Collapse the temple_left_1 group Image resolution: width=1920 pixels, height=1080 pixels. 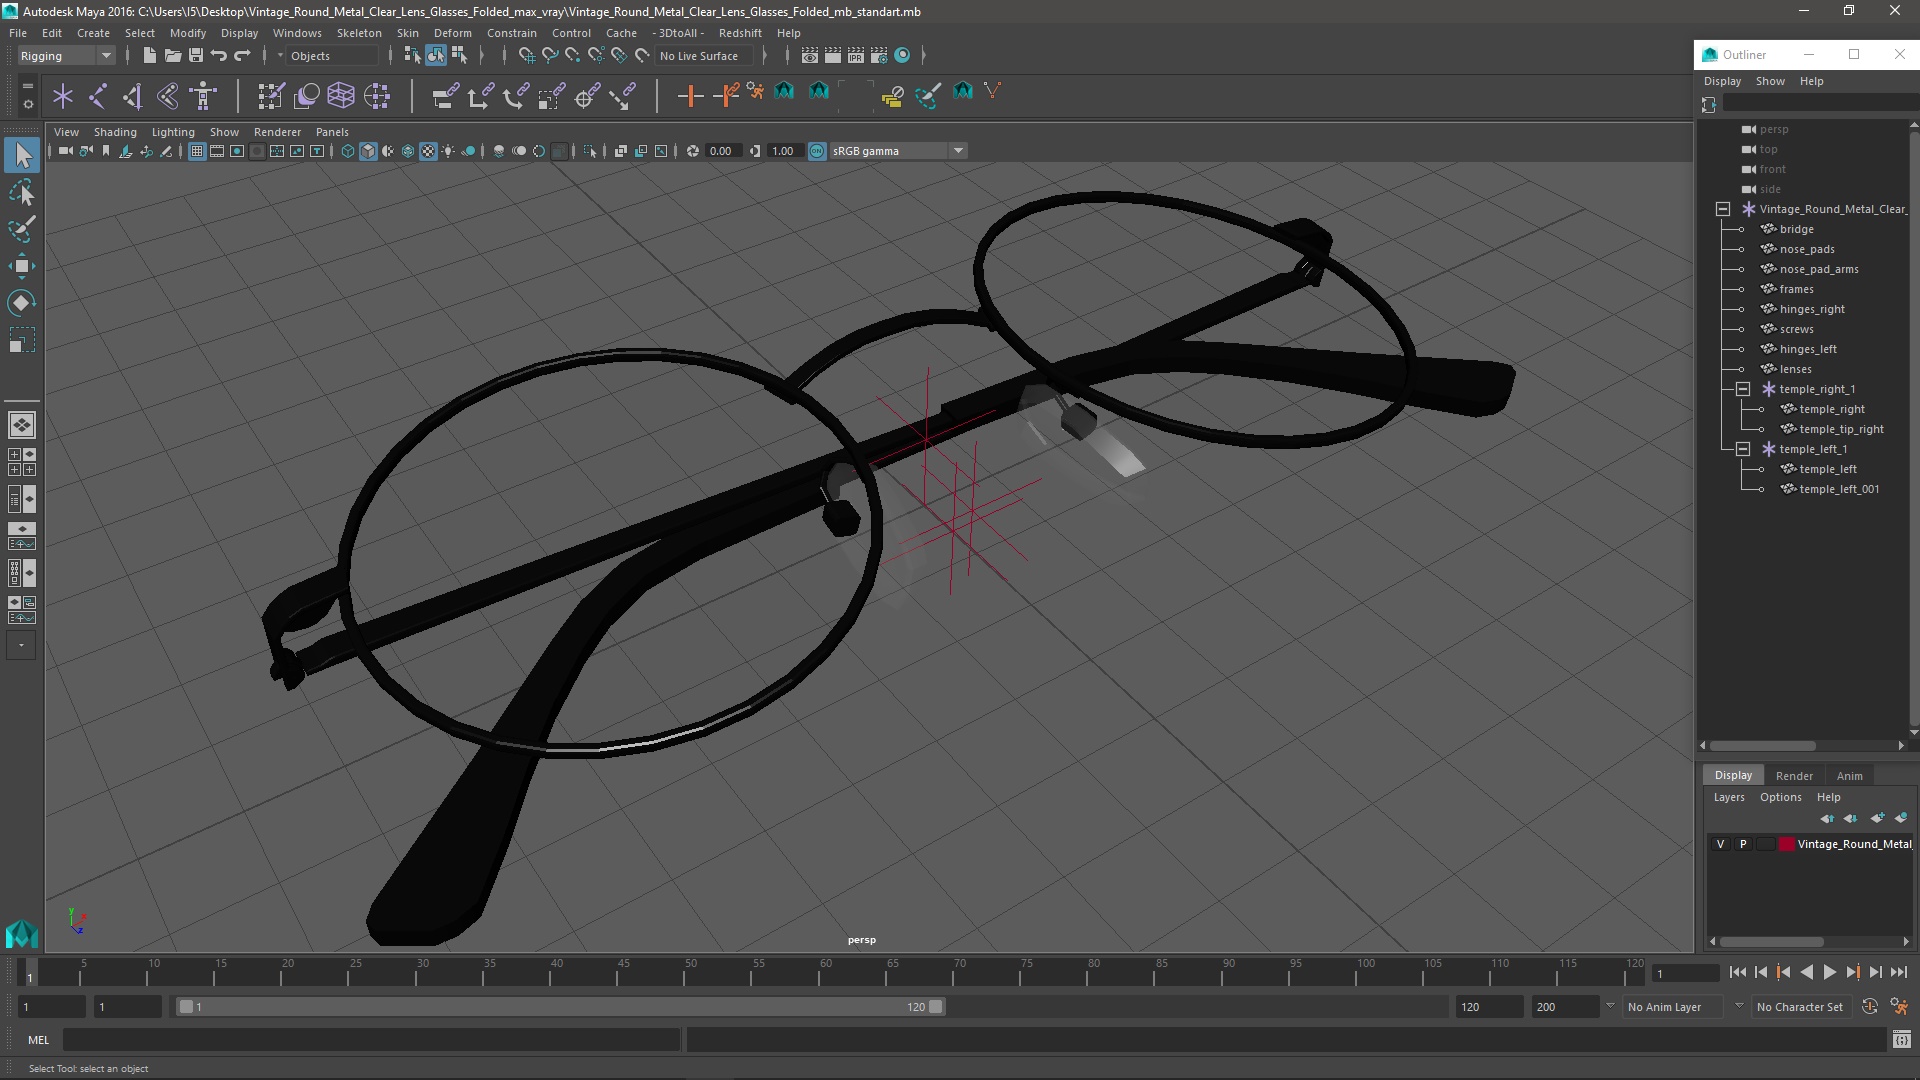[1743, 449]
